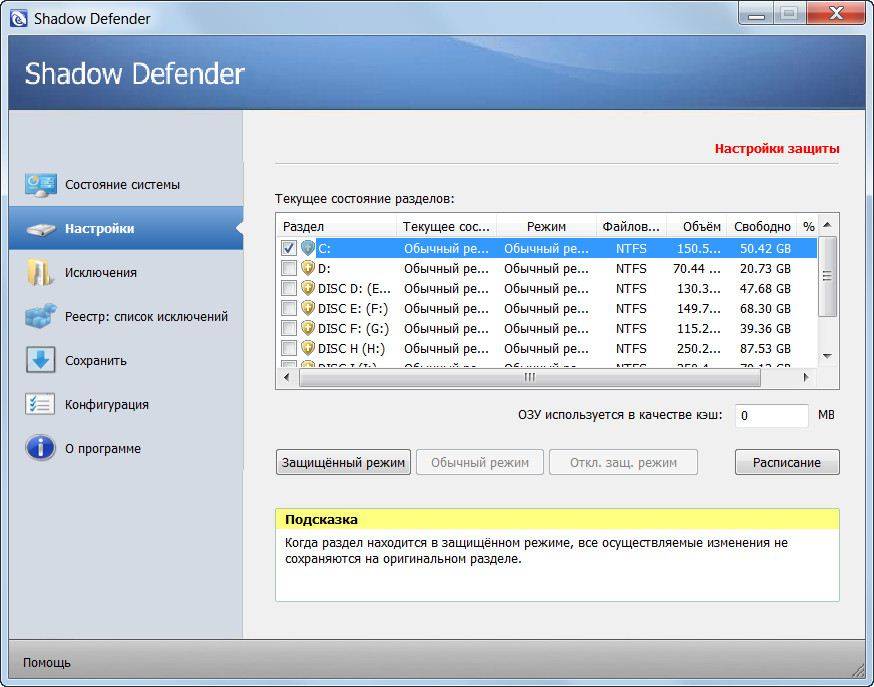Sort by the Файлов... column header
This screenshot has height=687, width=874.
coord(631,226)
